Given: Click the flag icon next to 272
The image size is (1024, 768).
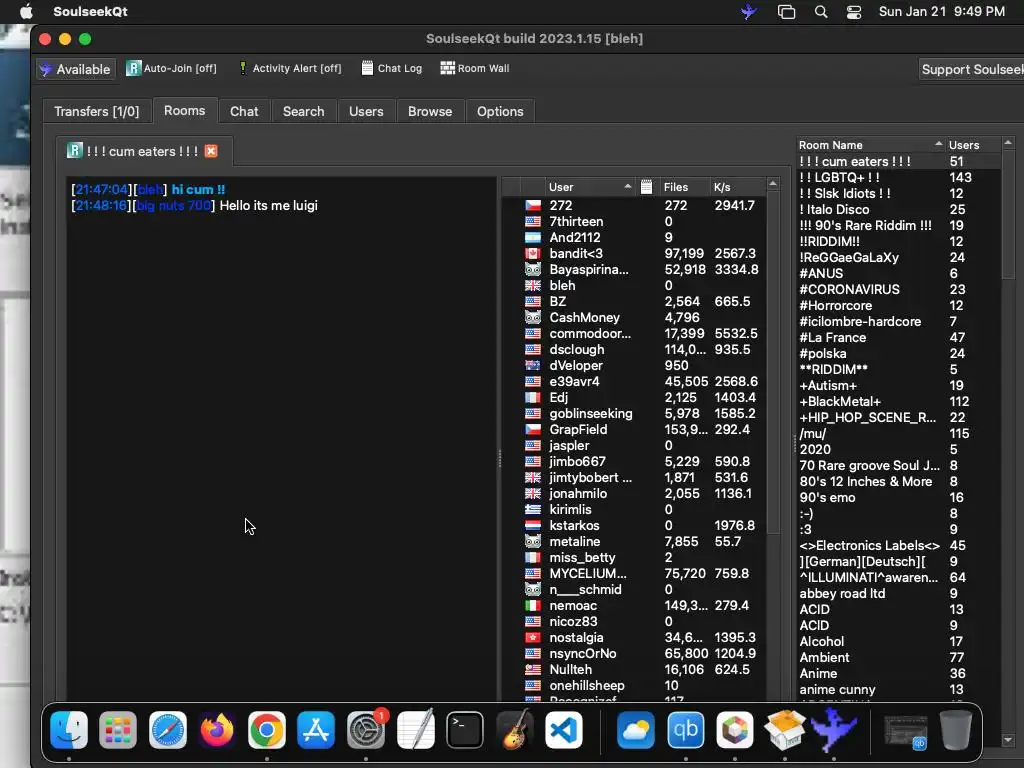Looking at the screenshot, I should [x=533, y=206].
